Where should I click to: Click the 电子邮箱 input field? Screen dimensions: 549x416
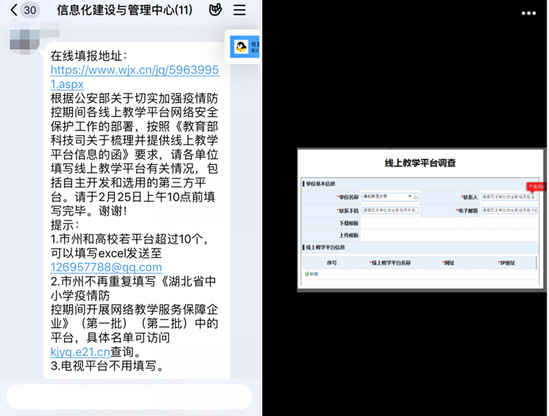(509, 210)
